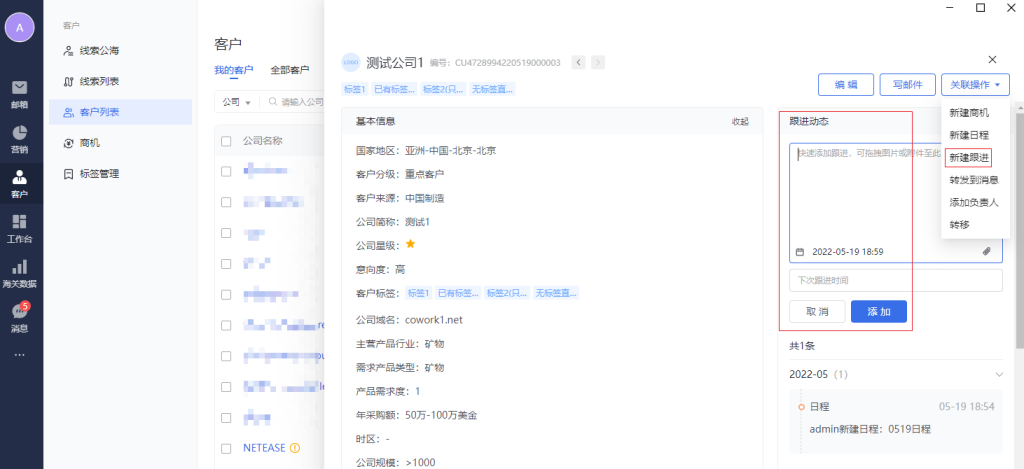Collapse the 2022-05 timeline group
This screenshot has height=469, width=1024.
[998, 374]
